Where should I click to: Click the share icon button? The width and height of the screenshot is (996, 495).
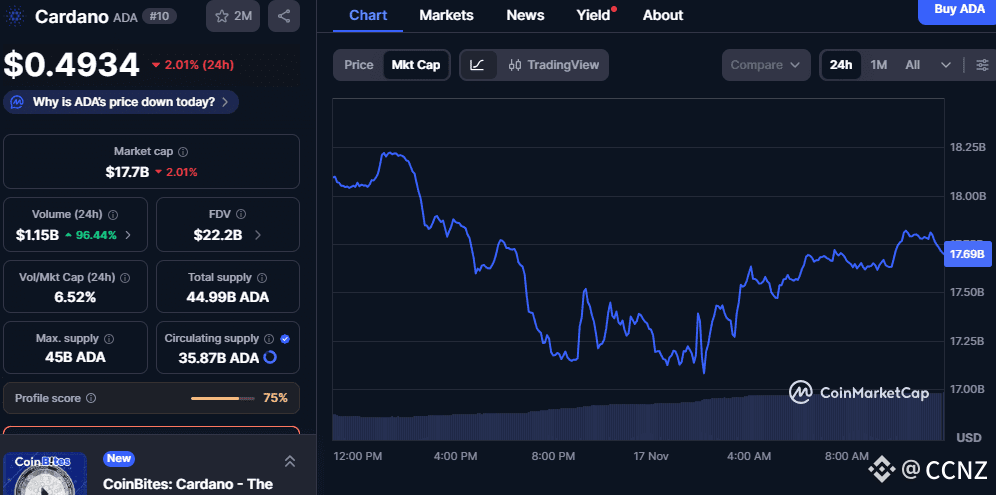coord(284,16)
